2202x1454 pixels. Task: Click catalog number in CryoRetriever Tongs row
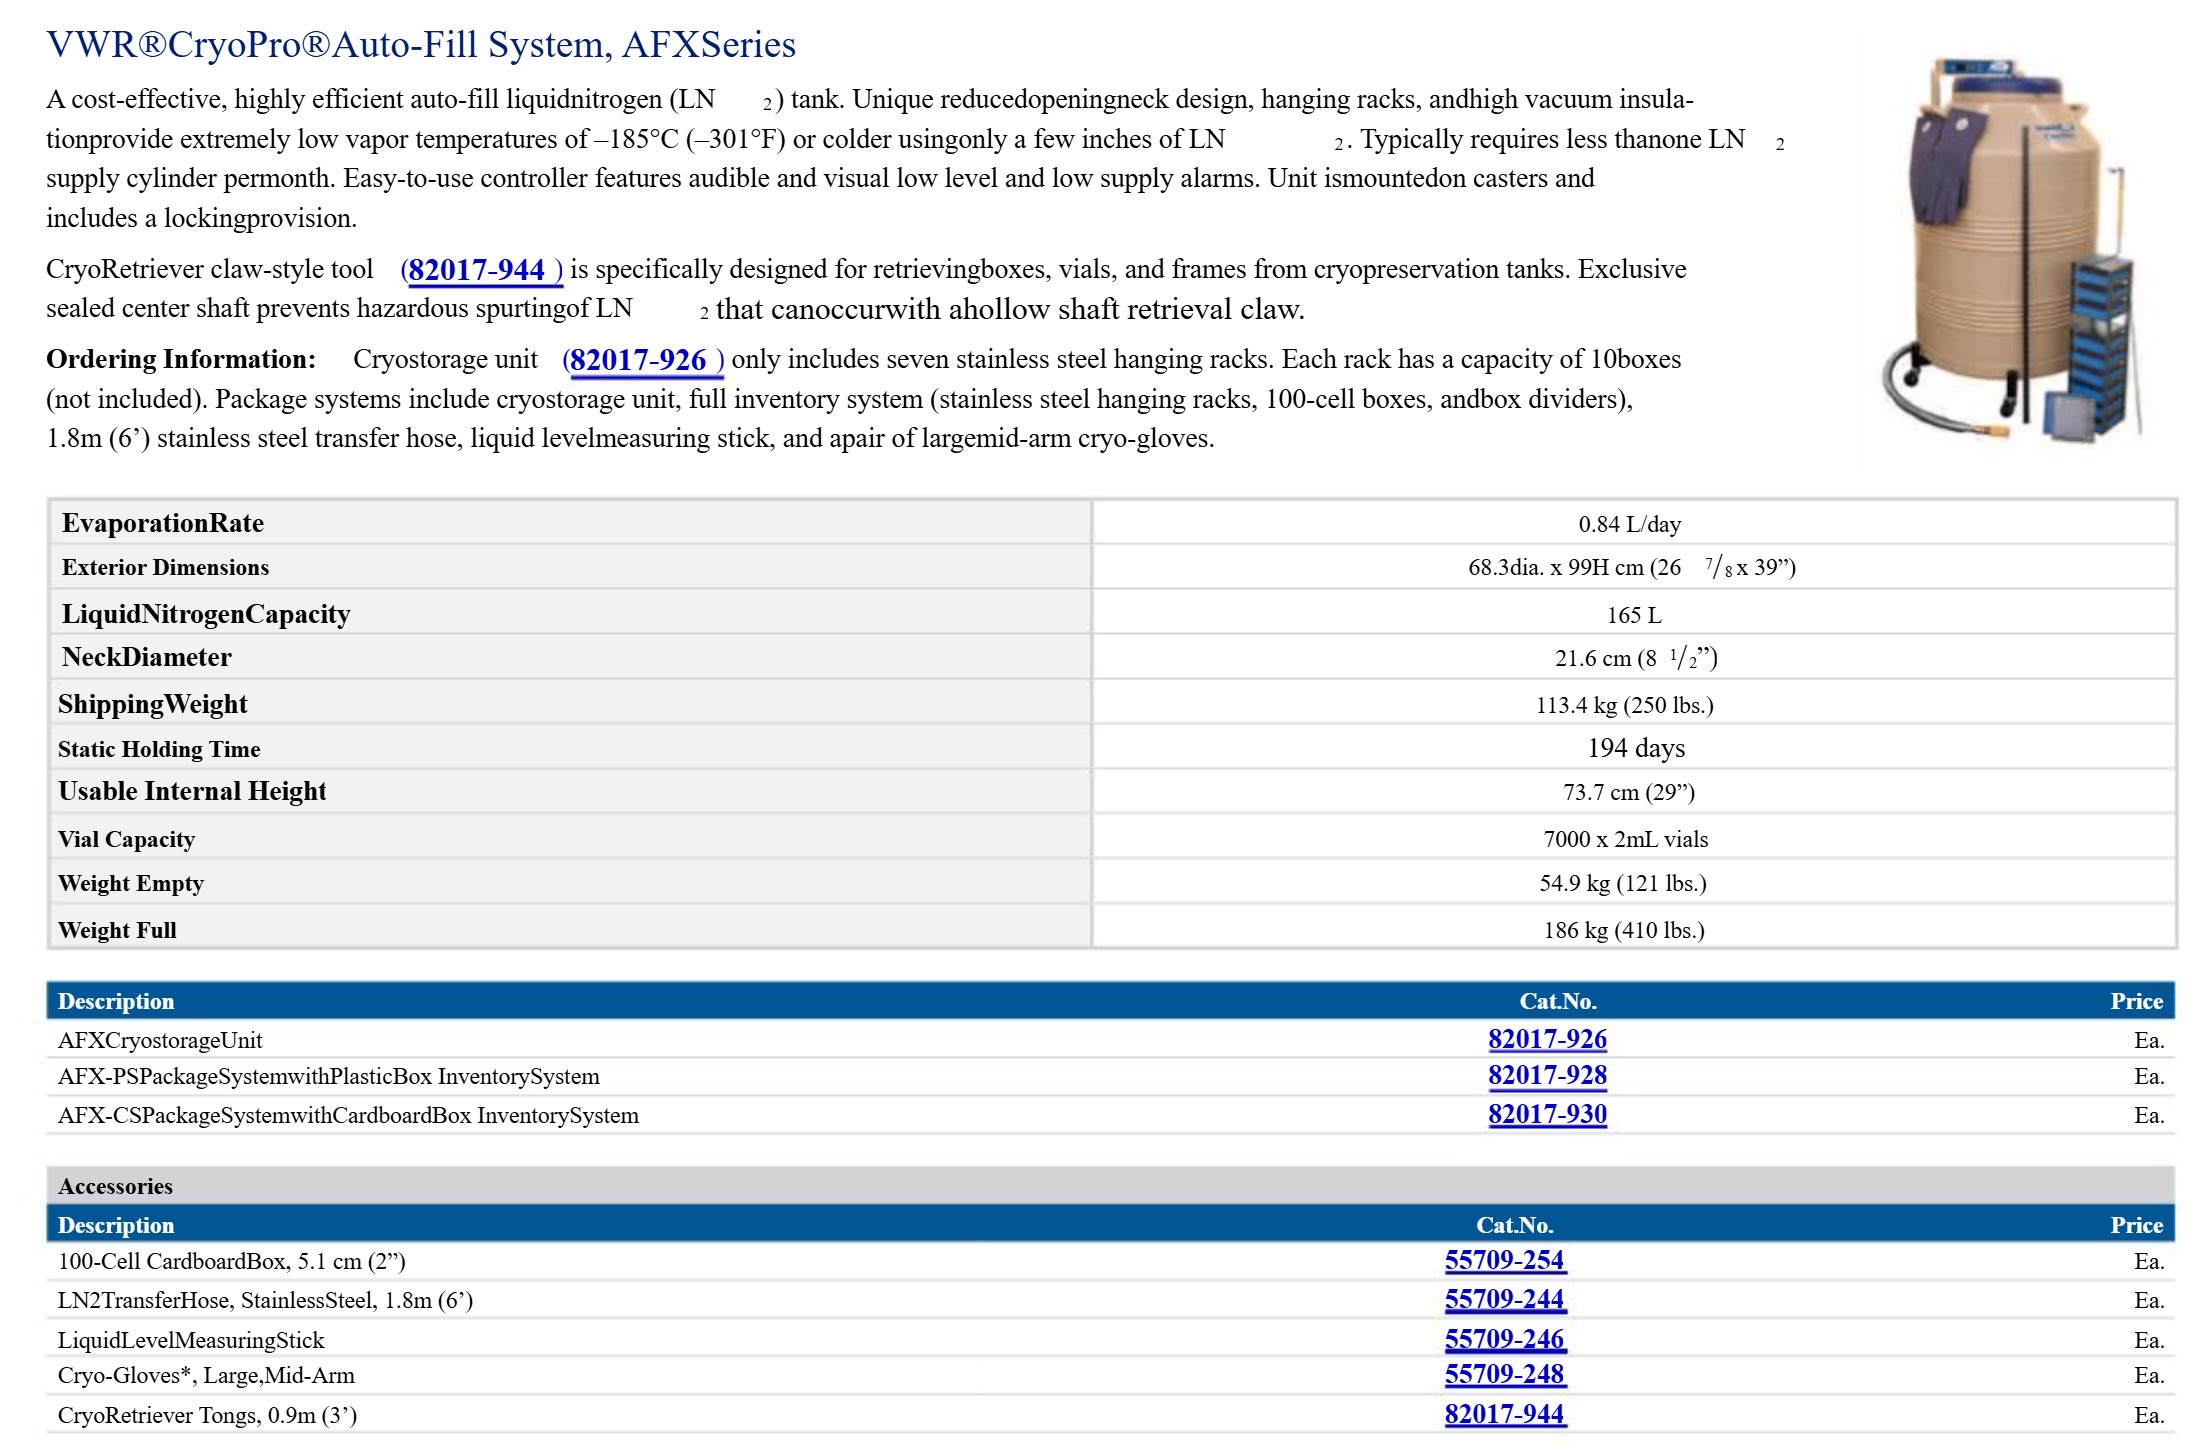pyautogui.click(x=1504, y=1414)
